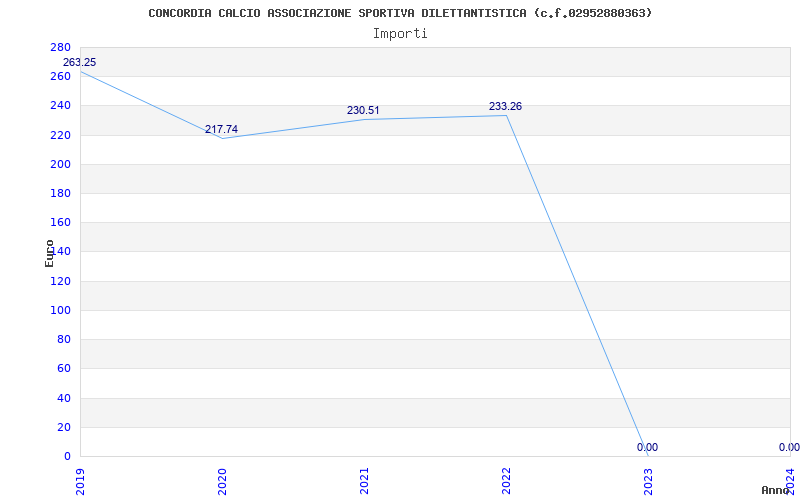
Task: Click the Euro y-axis title
Action: 49,253
